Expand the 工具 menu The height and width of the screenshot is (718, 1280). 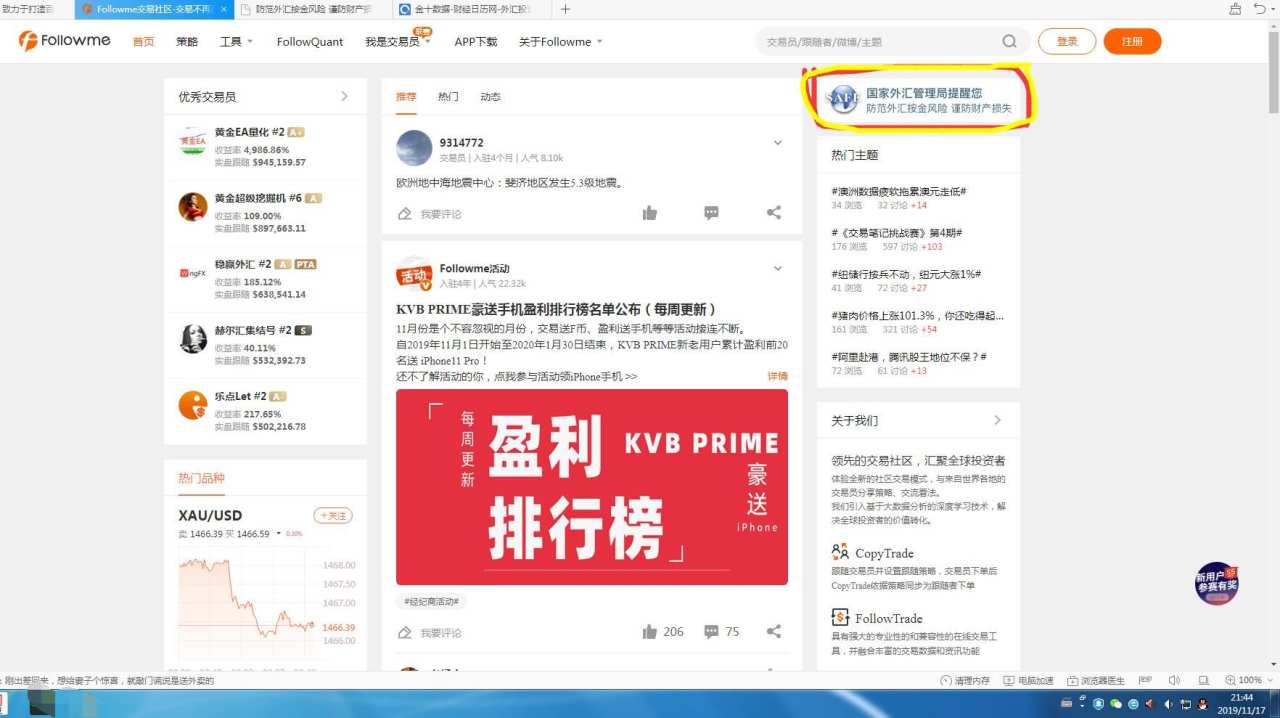pyautogui.click(x=236, y=42)
